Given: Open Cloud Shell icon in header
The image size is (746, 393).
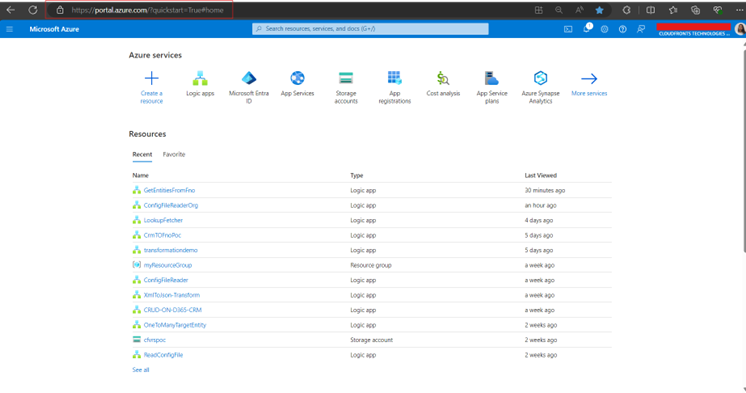Looking at the screenshot, I should [568, 29].
